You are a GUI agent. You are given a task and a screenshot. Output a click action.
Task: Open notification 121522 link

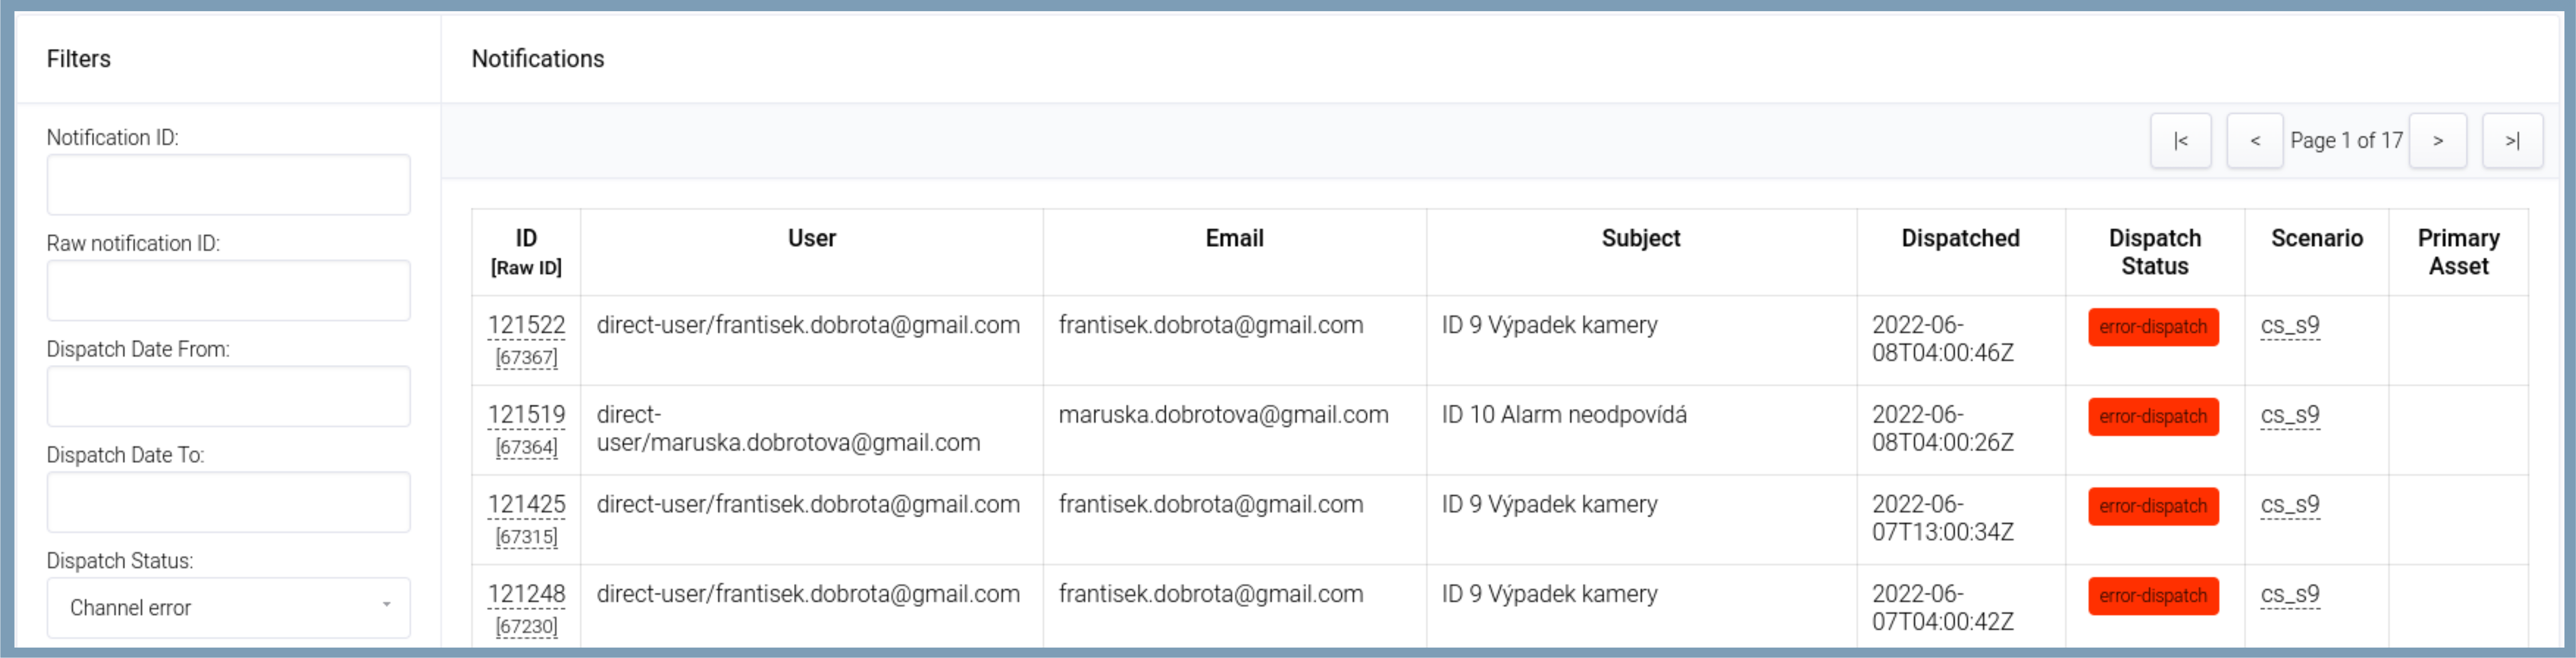[526, 326]
